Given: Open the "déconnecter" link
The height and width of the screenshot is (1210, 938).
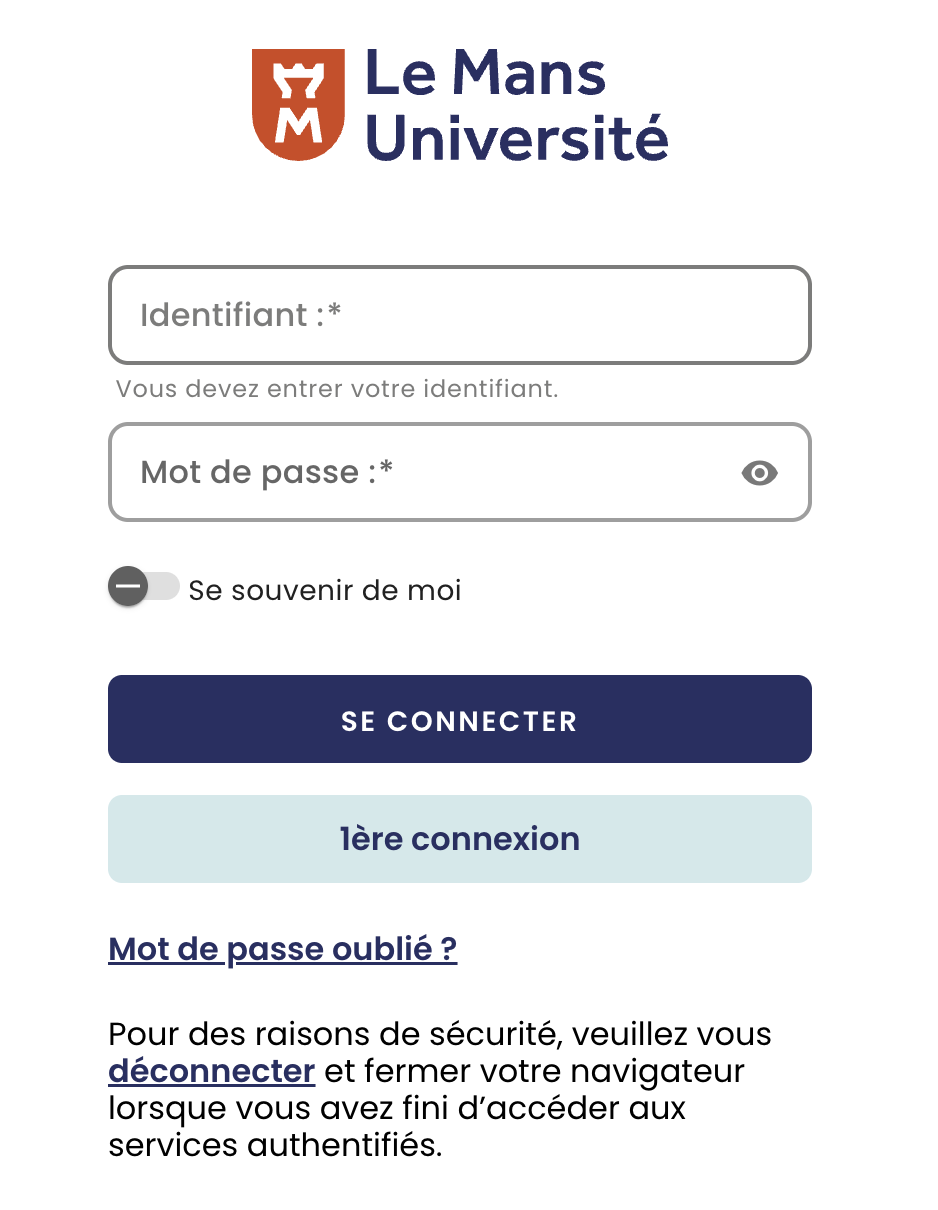Looking at the screenshot, I should 212,1072.
